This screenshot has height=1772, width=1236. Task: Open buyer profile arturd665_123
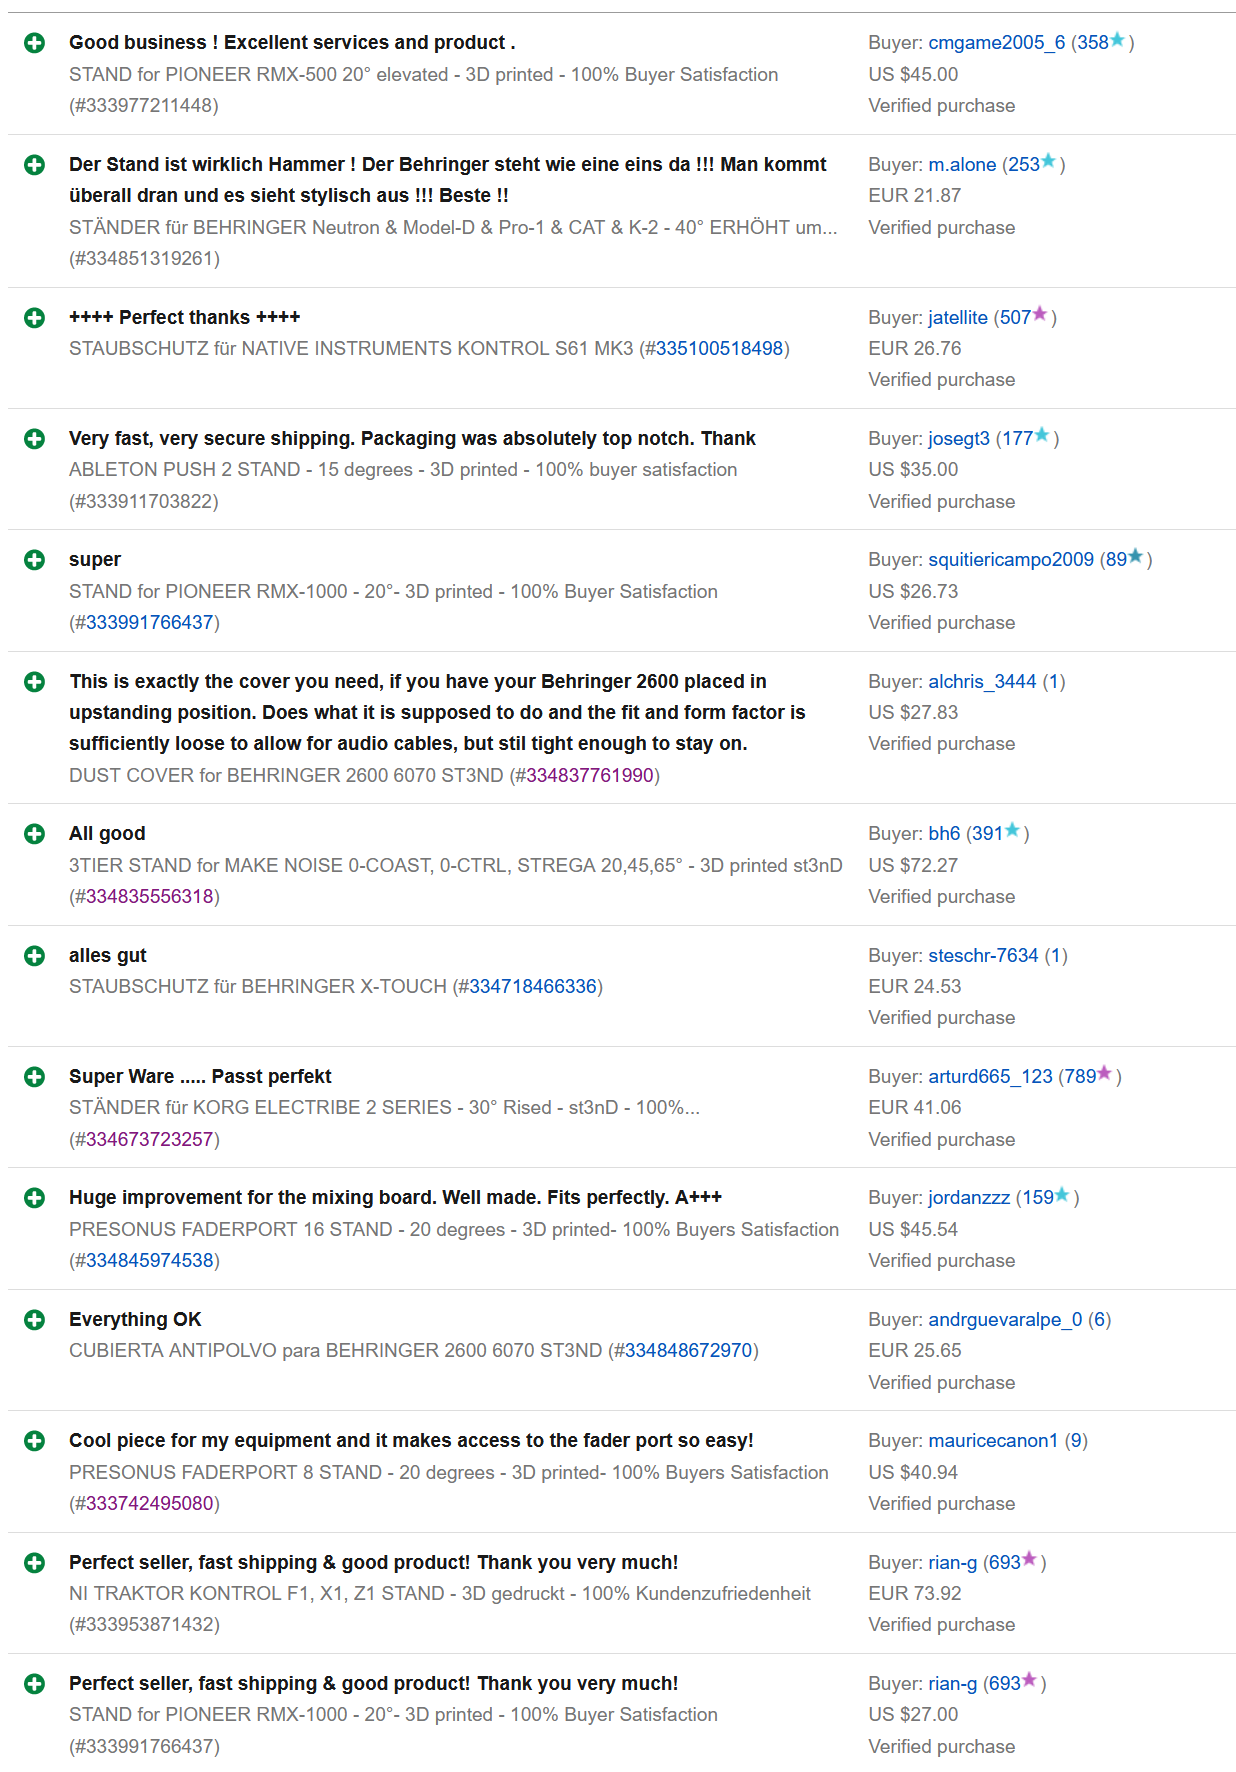point(990,1077)
